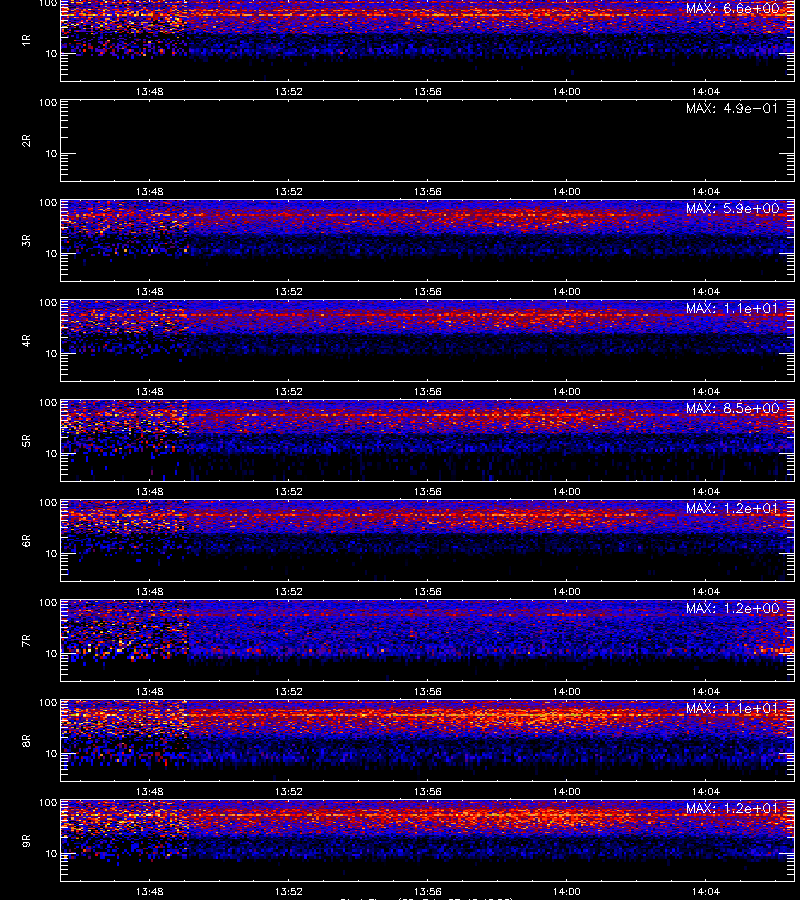The width and height of the screenshot is (800, 900).
Task: Click the 14:04 time label under panel 9R
Action: pyautogui.click(x=705, y=891)
